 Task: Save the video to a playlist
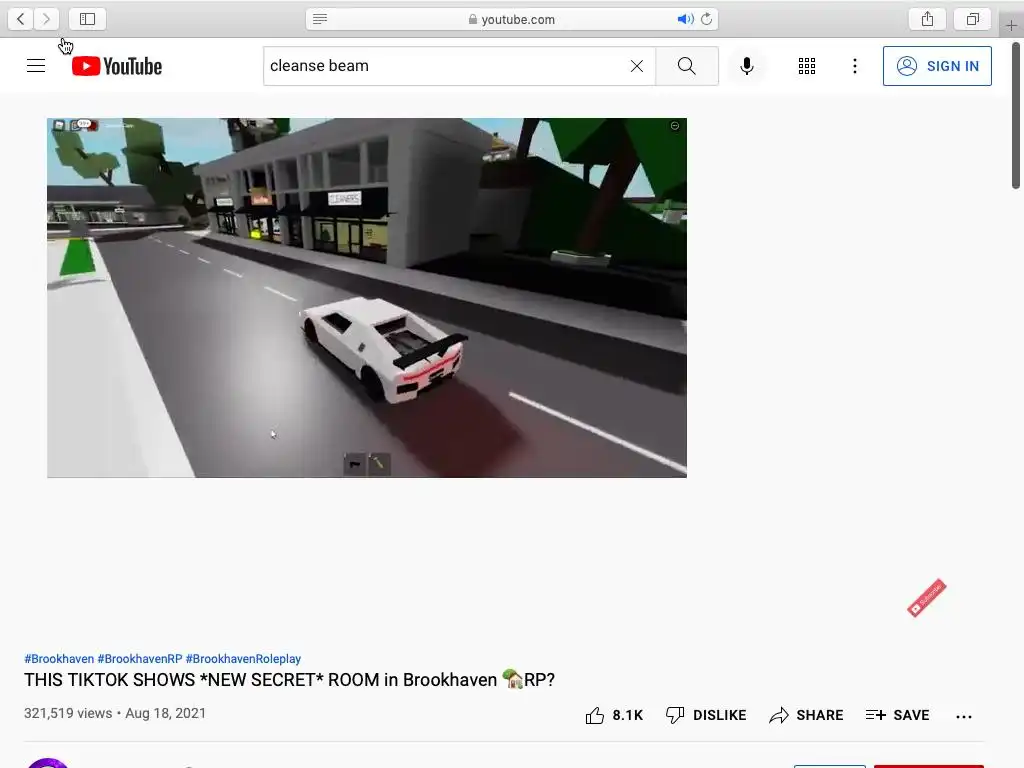[x=897, y=715]
